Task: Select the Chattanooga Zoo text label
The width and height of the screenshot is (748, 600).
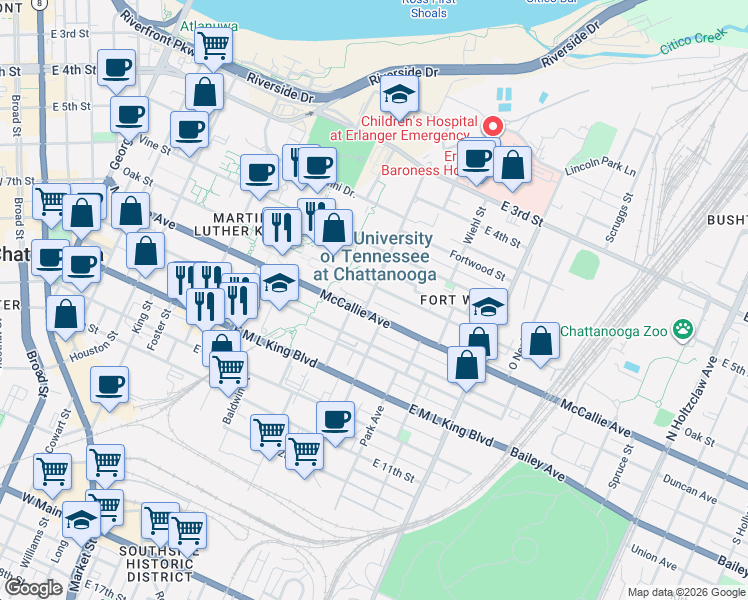Action: coord(613,331)
